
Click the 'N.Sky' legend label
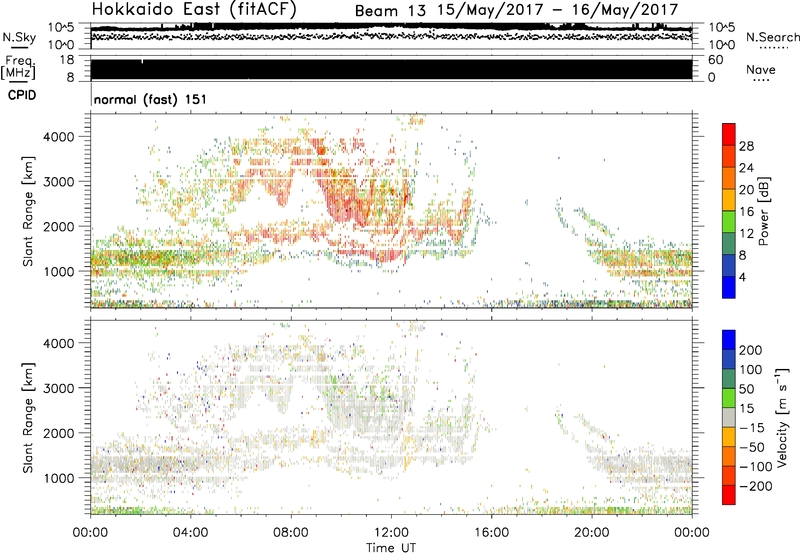tap(19, 37)
